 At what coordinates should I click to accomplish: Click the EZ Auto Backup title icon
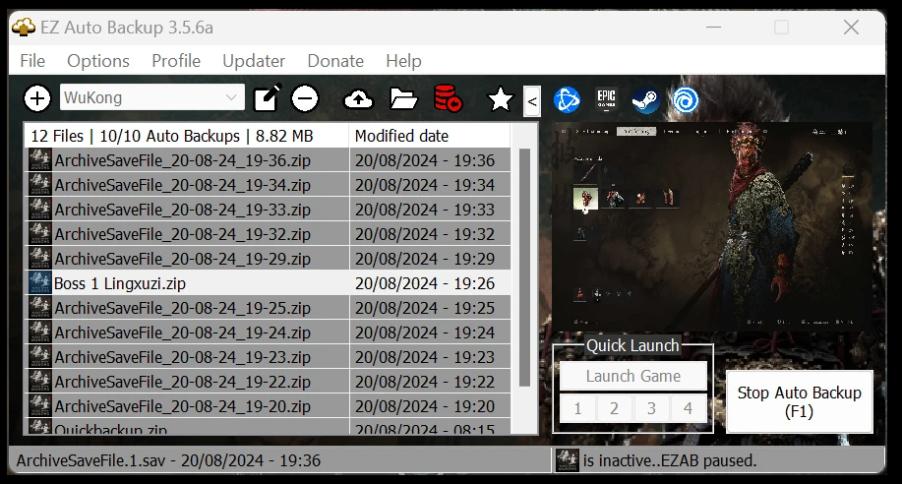coord(24,27)
